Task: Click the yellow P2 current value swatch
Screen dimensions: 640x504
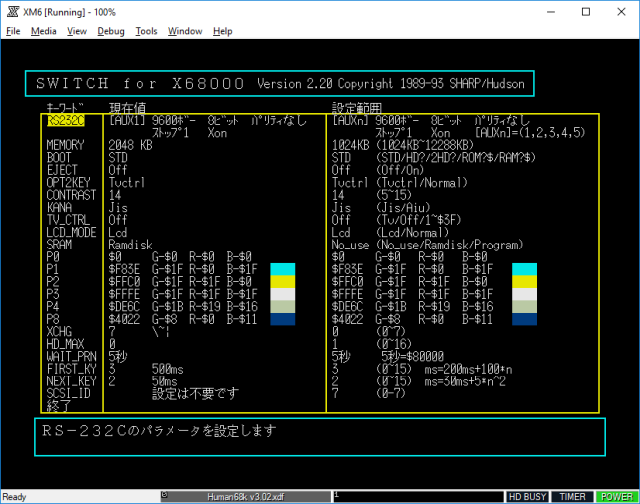Action: click(283, 282)
